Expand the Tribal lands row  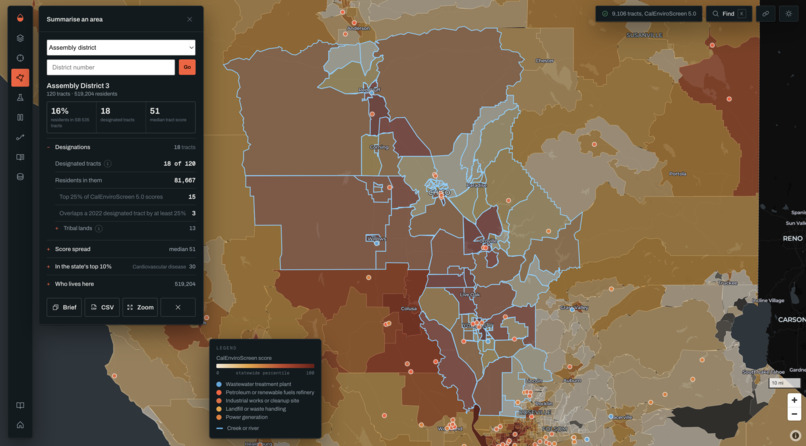tap(125, 228)
